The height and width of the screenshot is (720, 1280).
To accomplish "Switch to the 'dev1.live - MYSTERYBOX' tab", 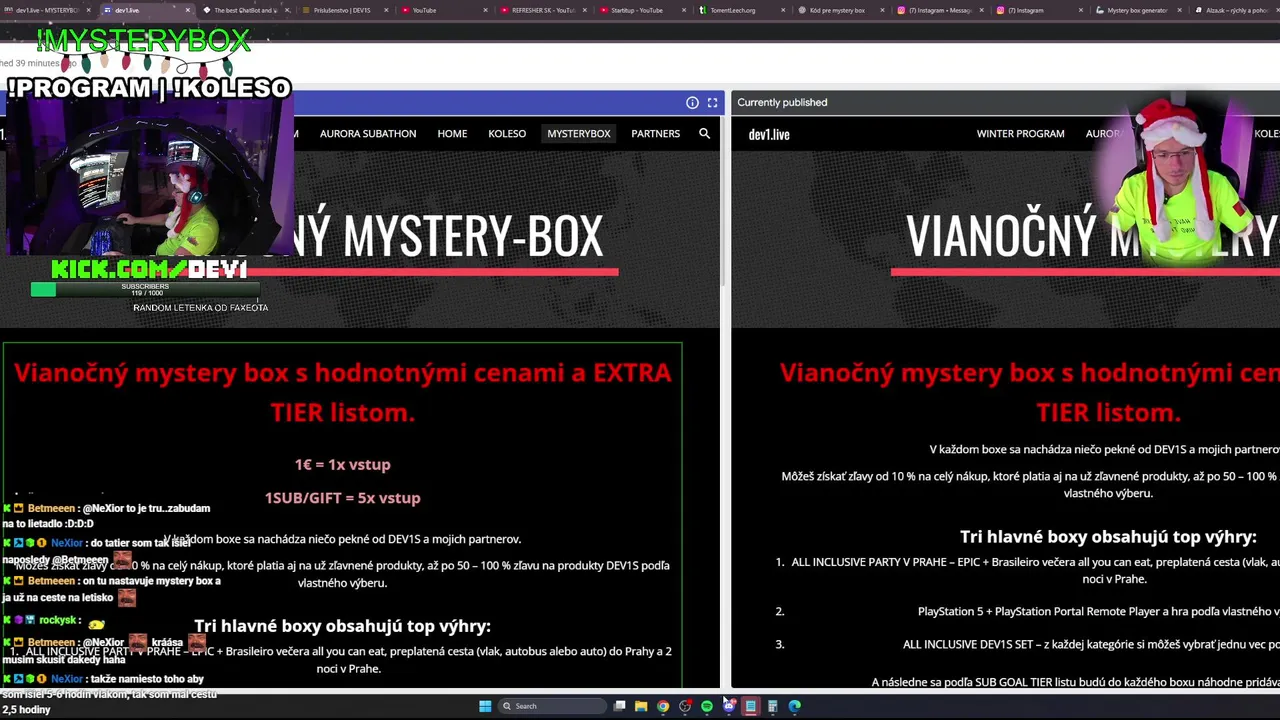I will tap(45, 10).
